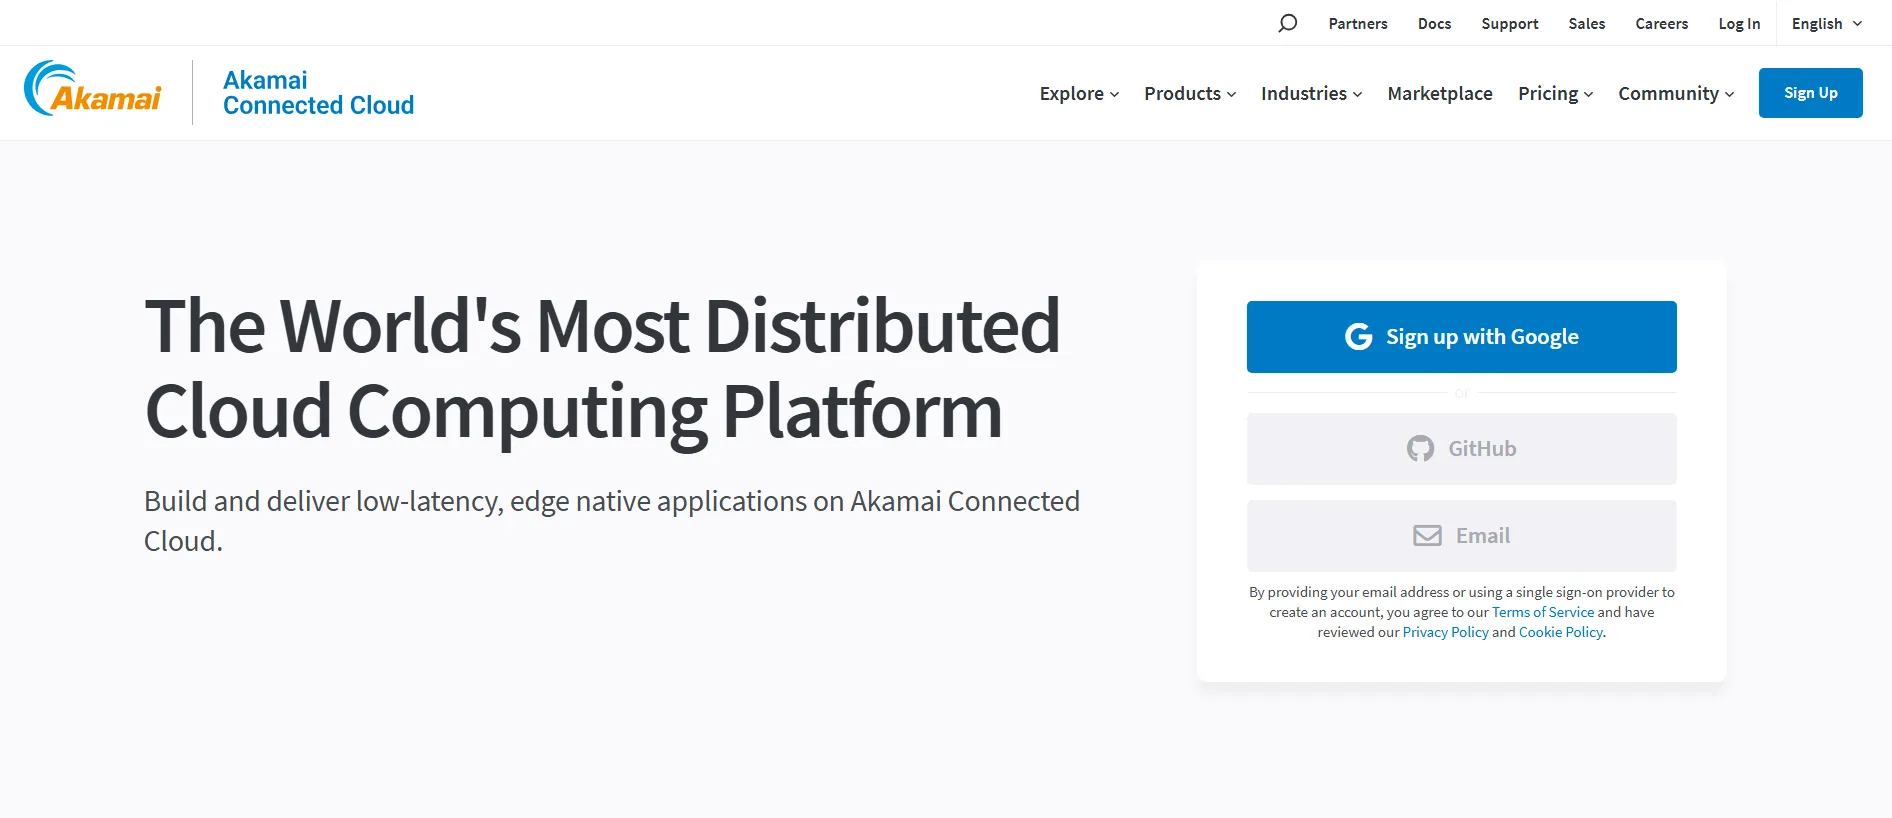
Task: Open the Terms of Service link
Action: point(1543,612)
